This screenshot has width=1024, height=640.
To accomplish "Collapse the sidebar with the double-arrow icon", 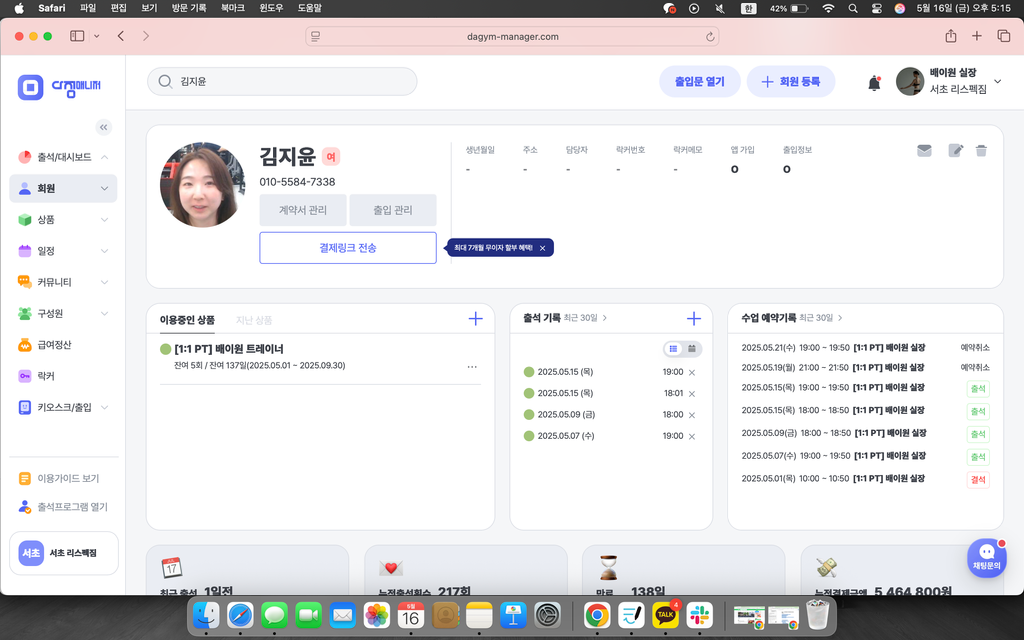I will 103,127.
